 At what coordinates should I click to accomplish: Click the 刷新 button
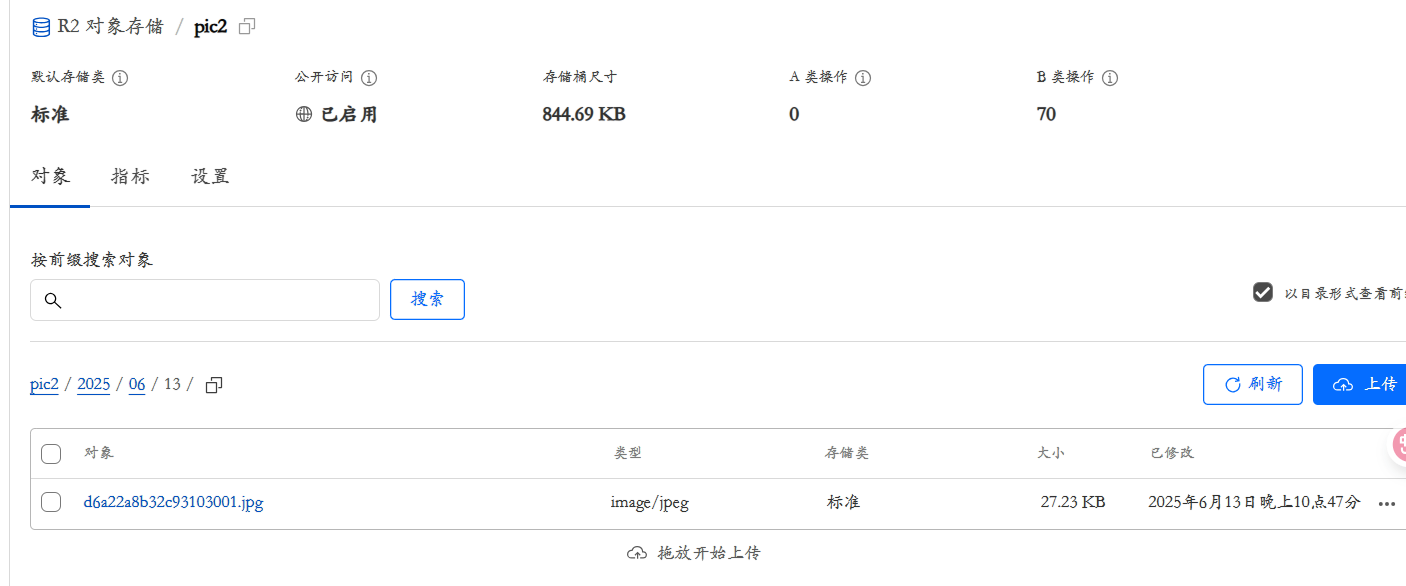tap(1253, 385)
